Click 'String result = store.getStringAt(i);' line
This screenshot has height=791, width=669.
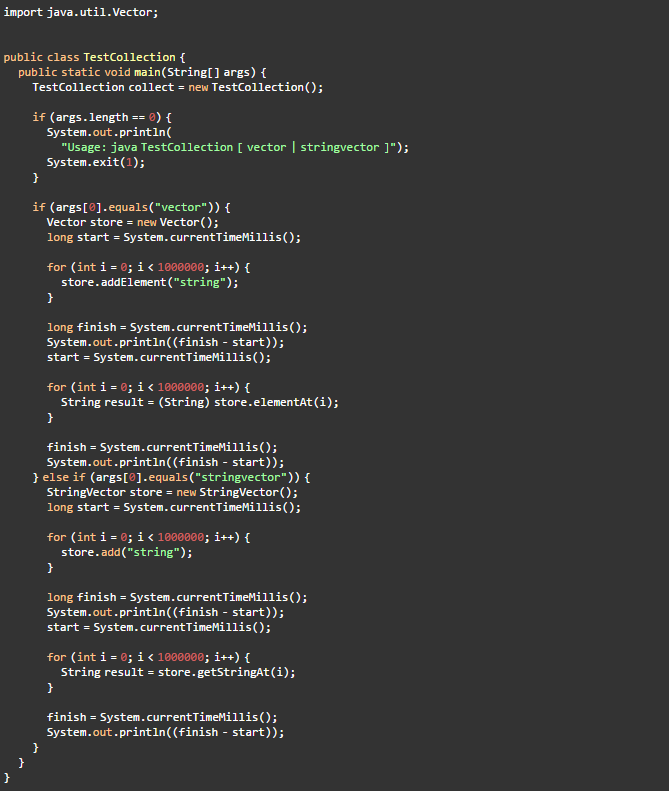point(178,672)
